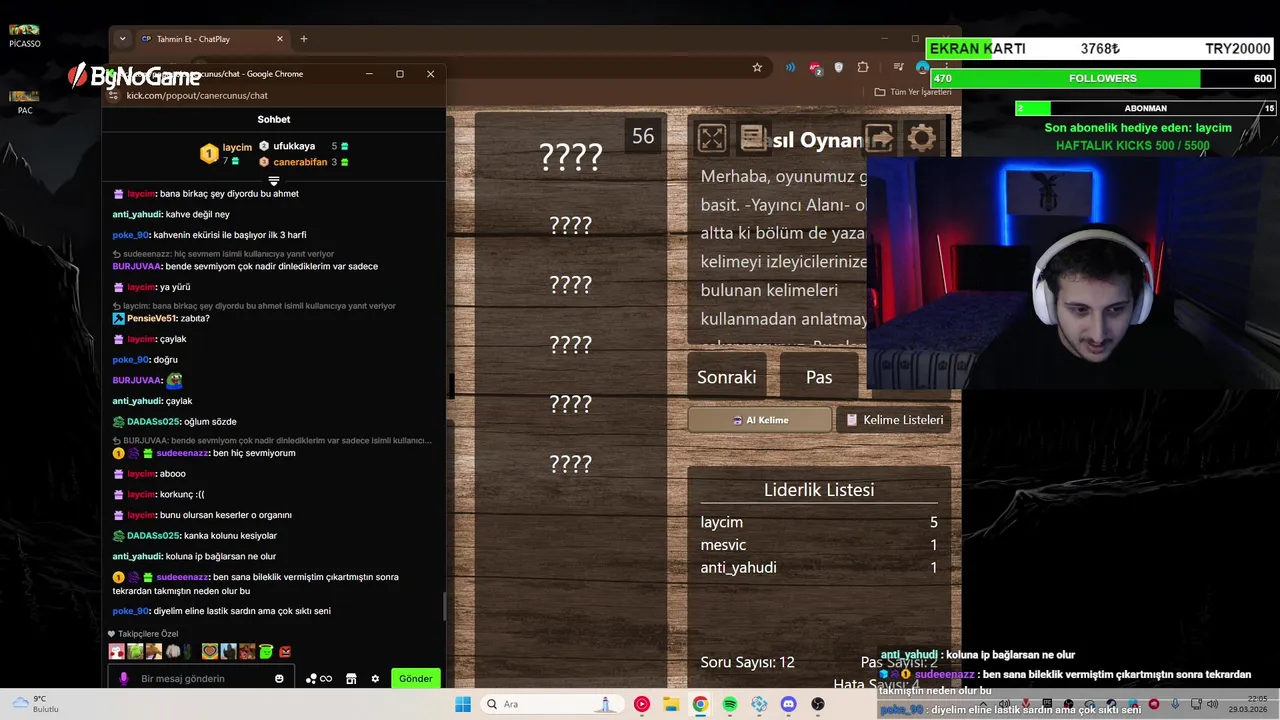Click leaderboard entry mesvic

pyautogui.click(x=723, y=545)
